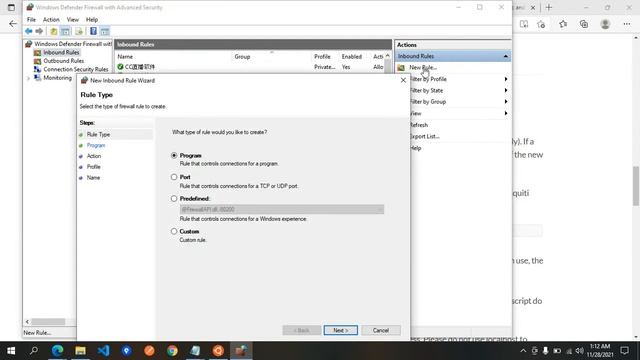640x360 pixels.
Task: Select the Custom rule type radio
Action: click(x=174, y=231)
